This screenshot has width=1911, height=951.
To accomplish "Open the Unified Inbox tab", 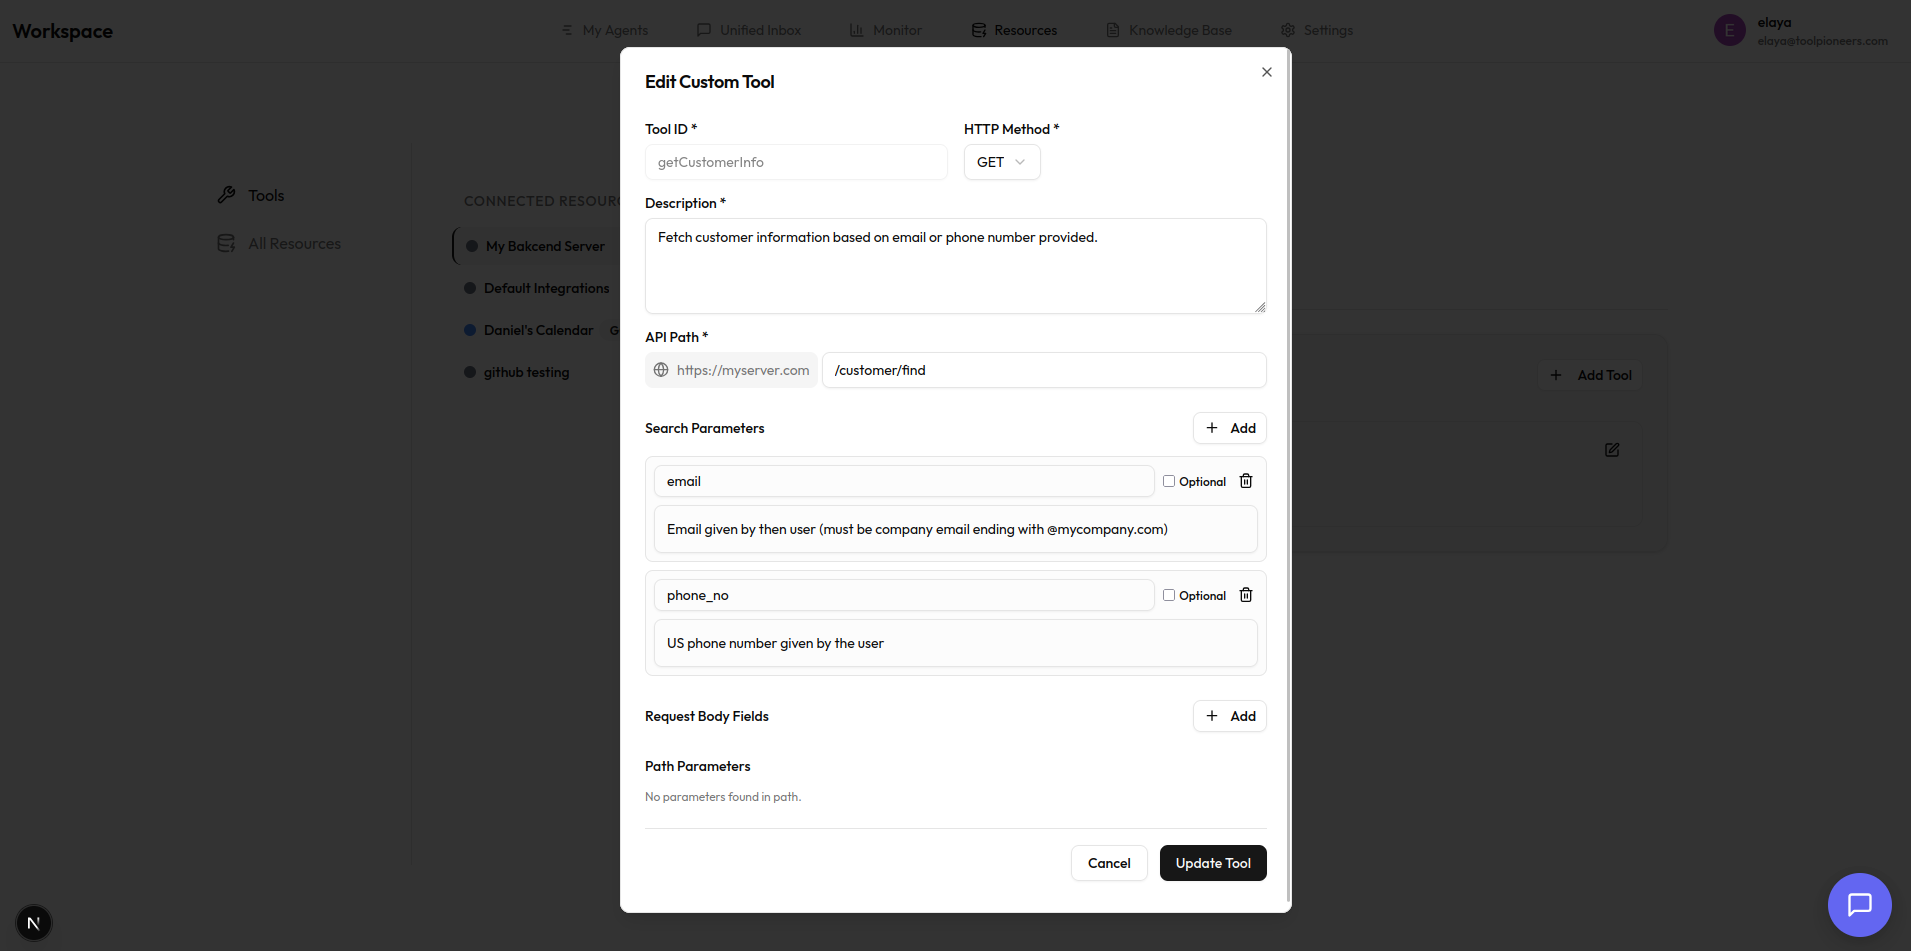I will pos(749,30).
